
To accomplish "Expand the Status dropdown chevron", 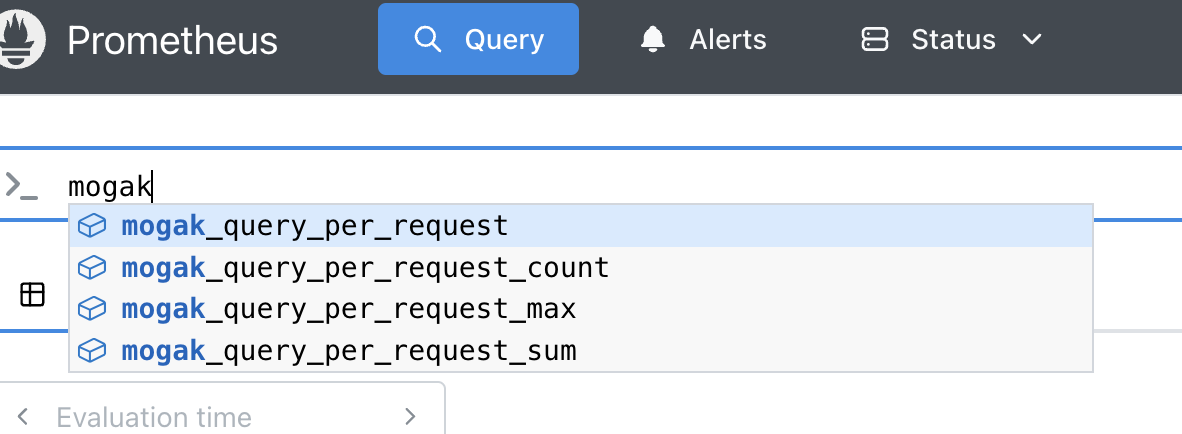I will (1030, 39).
